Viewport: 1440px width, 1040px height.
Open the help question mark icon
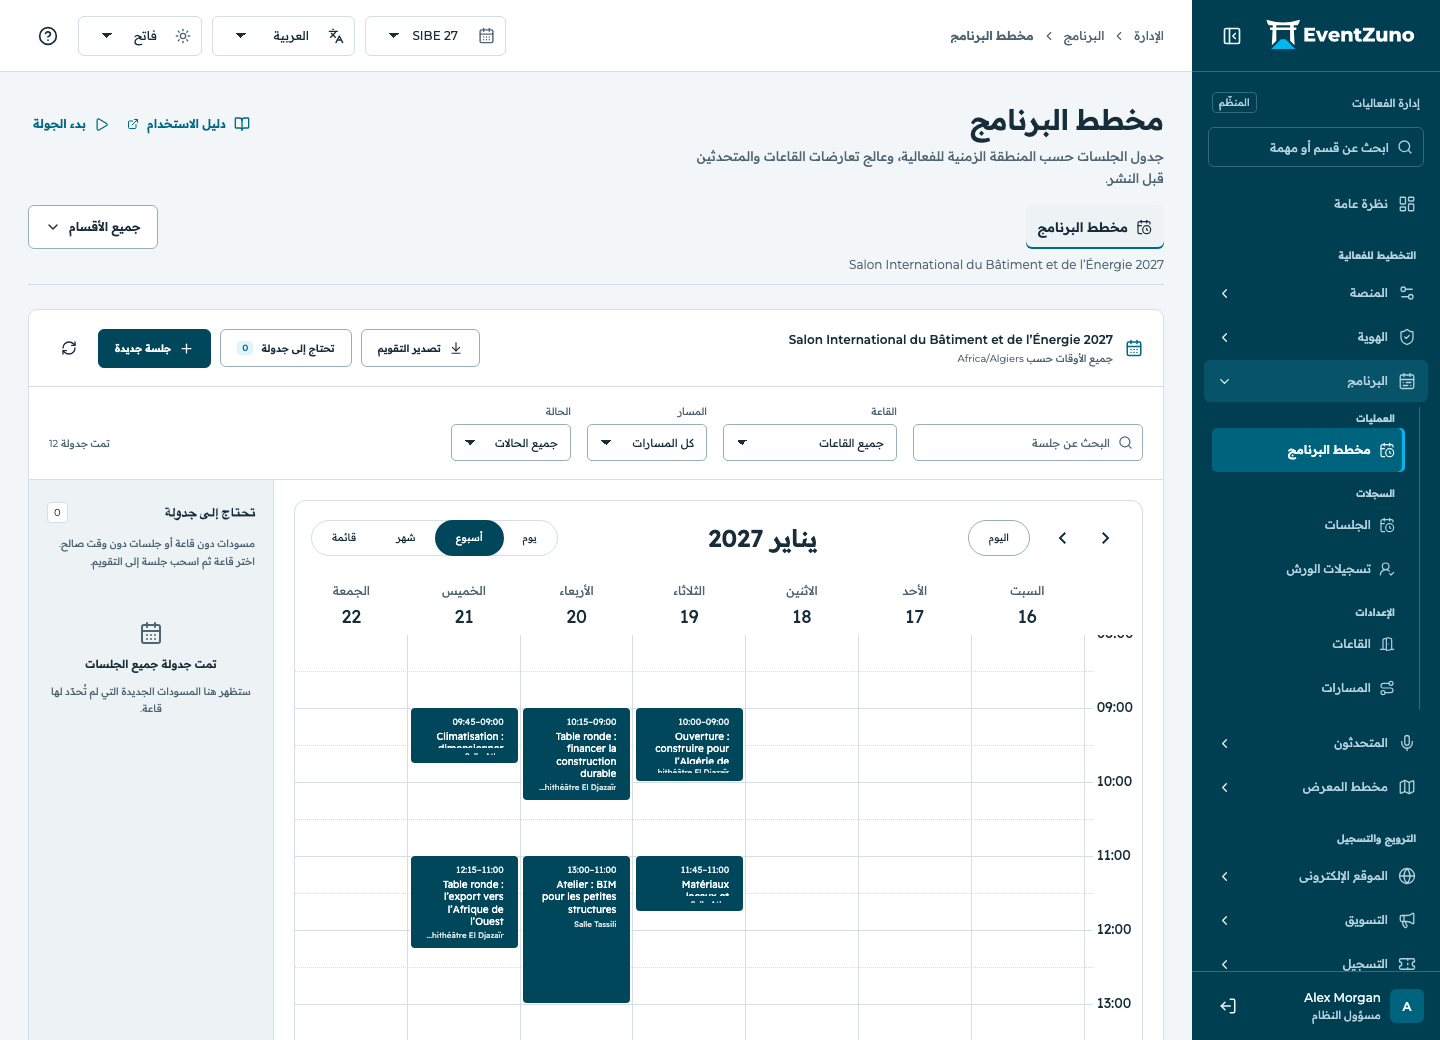pos(48,36)
